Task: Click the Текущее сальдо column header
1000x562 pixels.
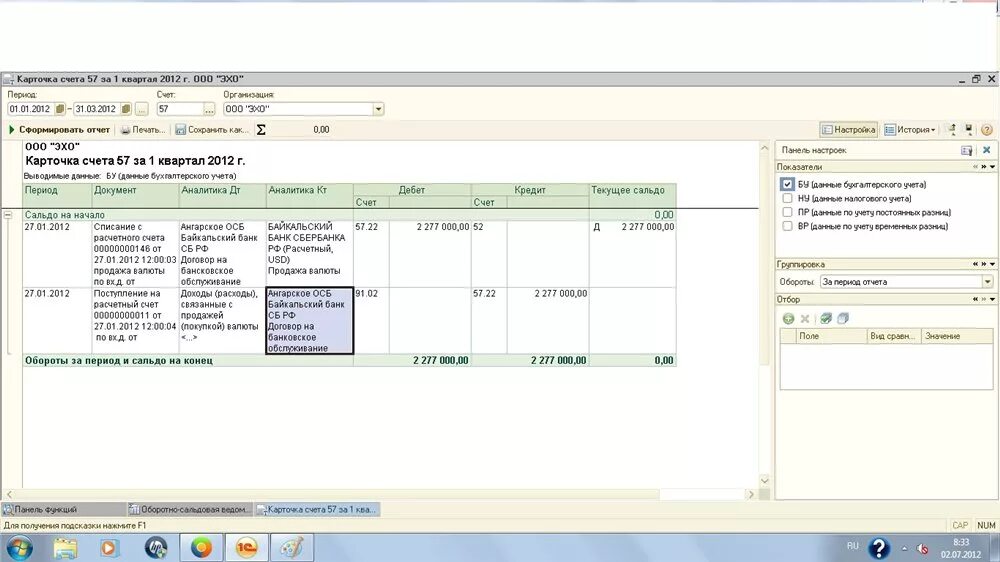Action: coord(632,195)
